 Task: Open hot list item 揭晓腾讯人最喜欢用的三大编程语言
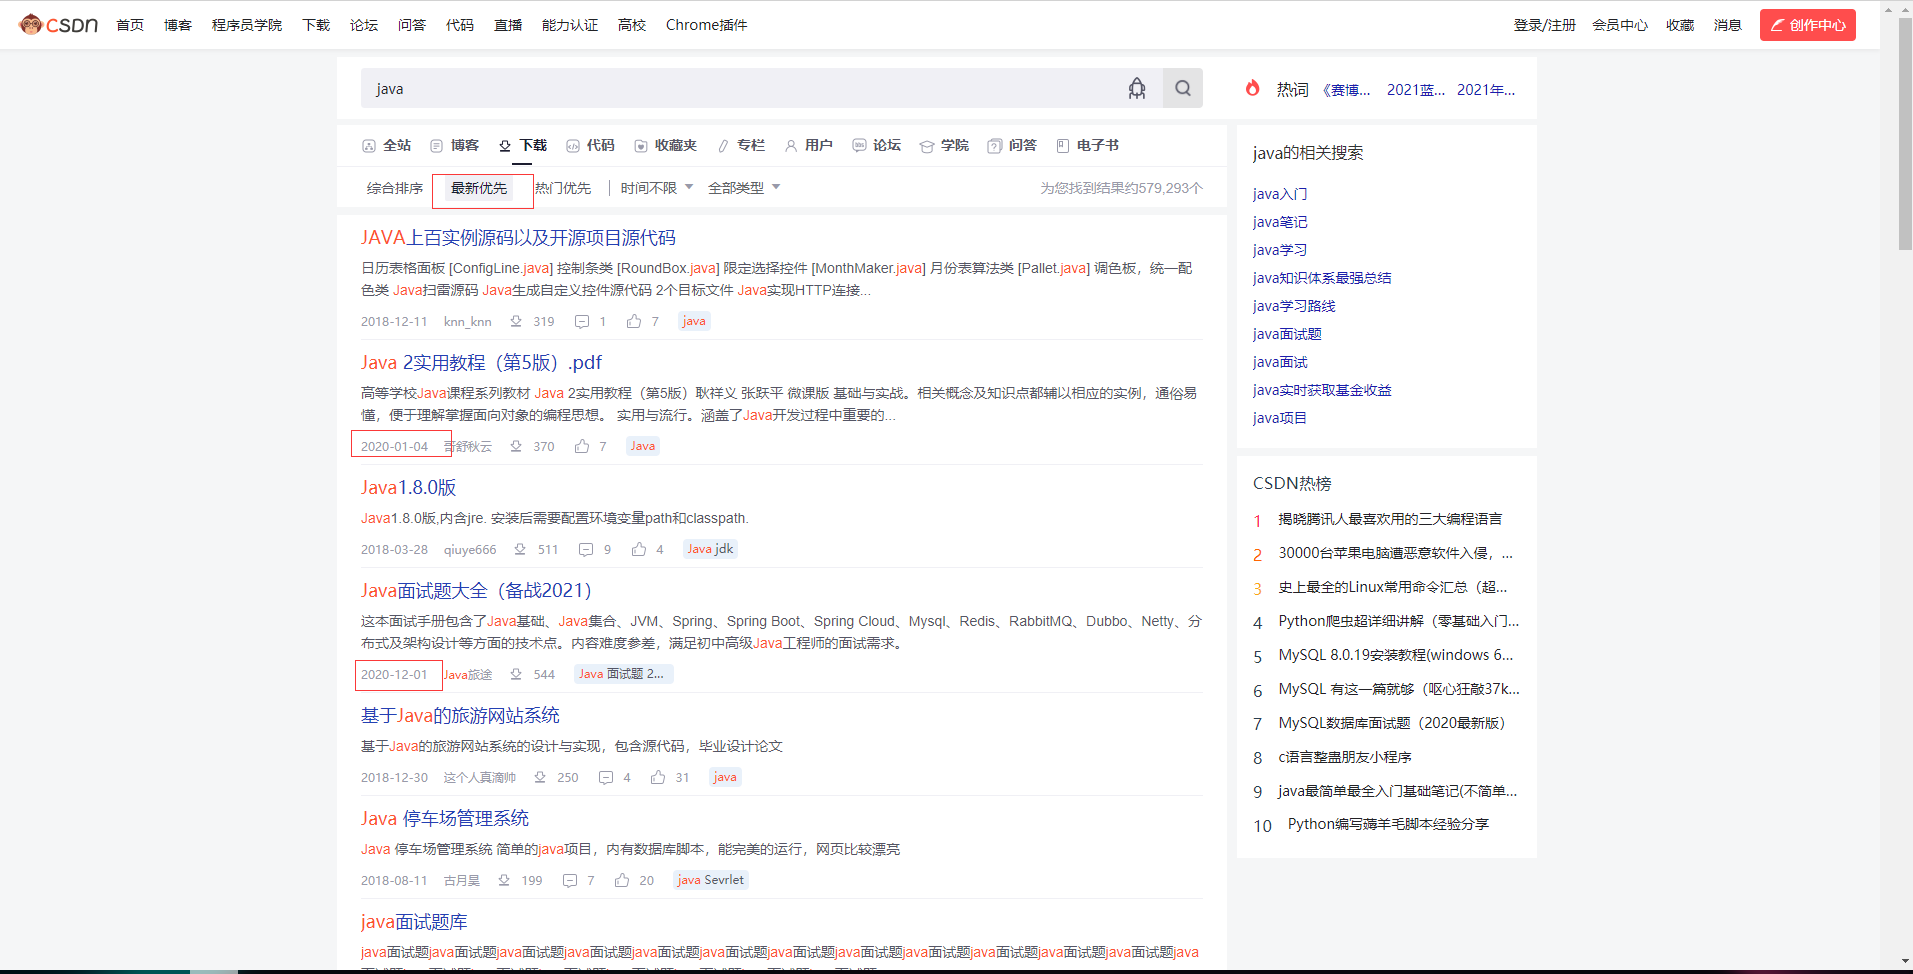1390,519
